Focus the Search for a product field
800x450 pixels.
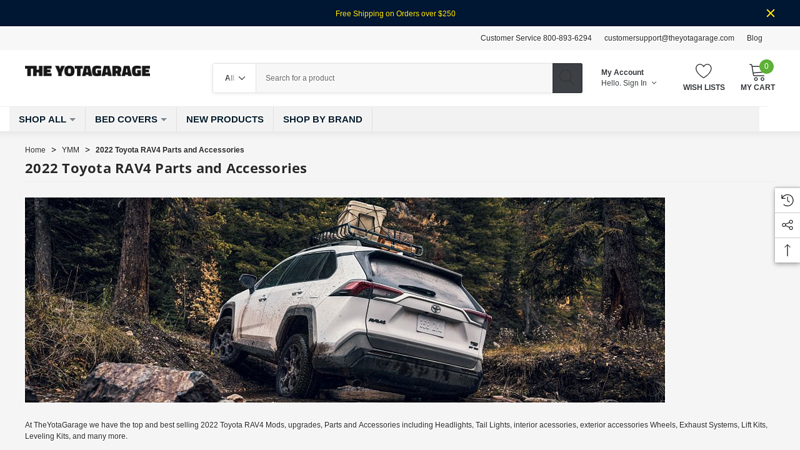(404, 78)
